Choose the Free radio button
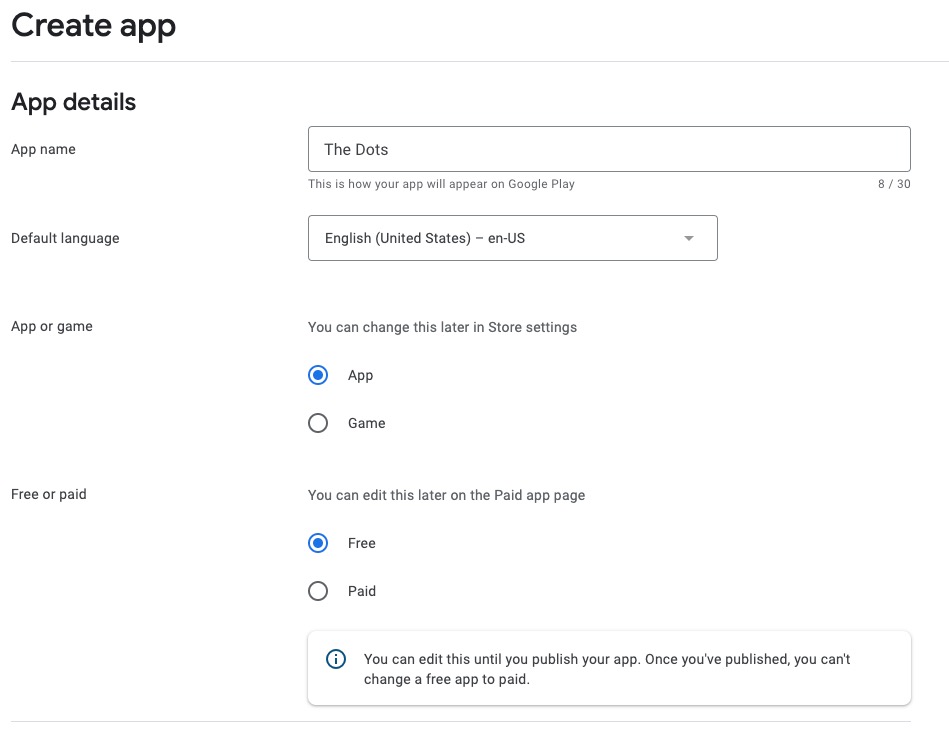 point(318,544)
